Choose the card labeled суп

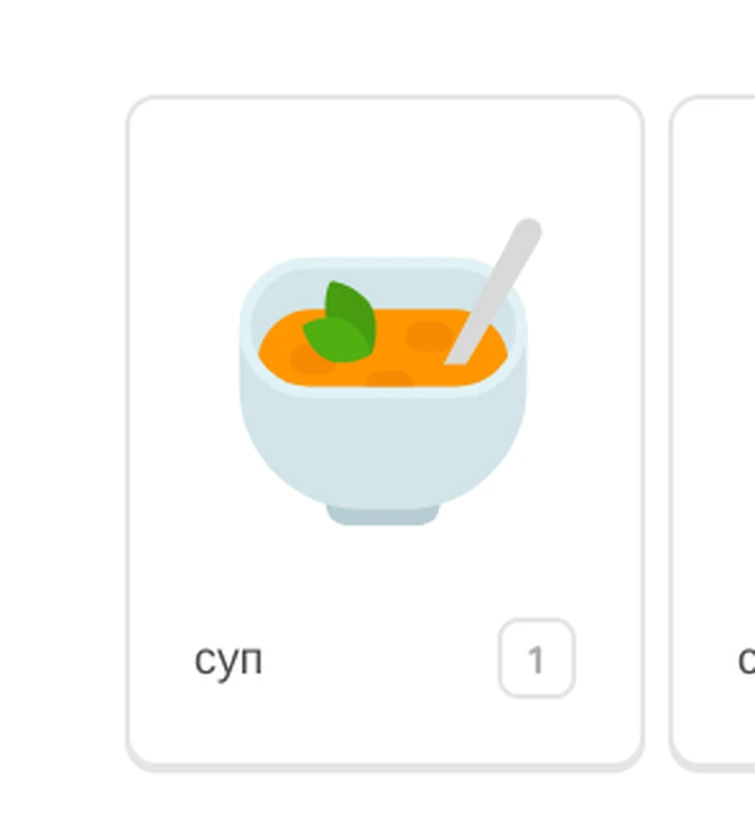385,432
